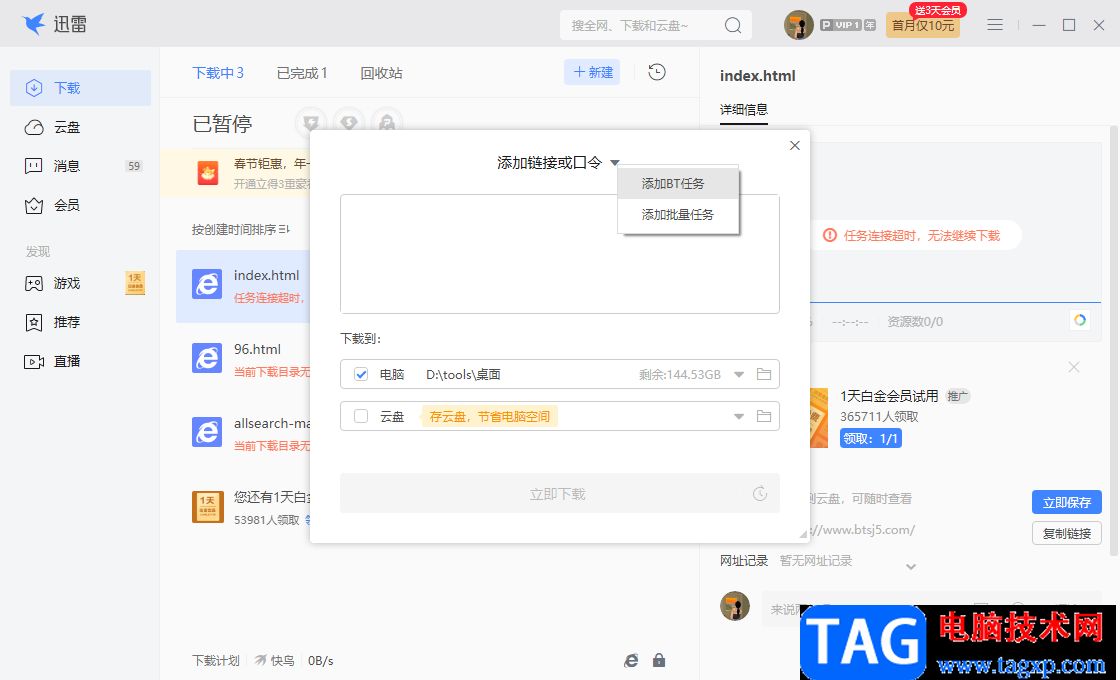Select the index.html download task row
Screen dimensions: 1120x680
pyautogui.click(x=243, y=286)
